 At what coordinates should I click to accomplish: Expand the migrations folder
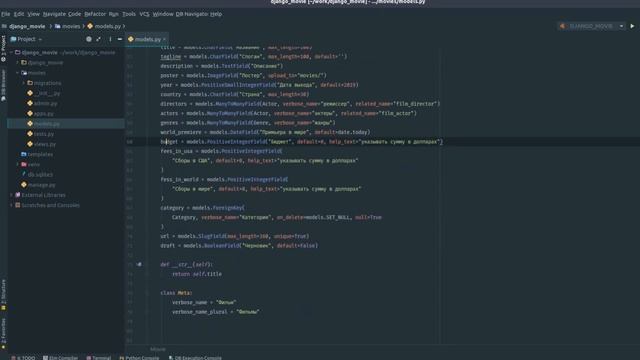coord(24,83)
